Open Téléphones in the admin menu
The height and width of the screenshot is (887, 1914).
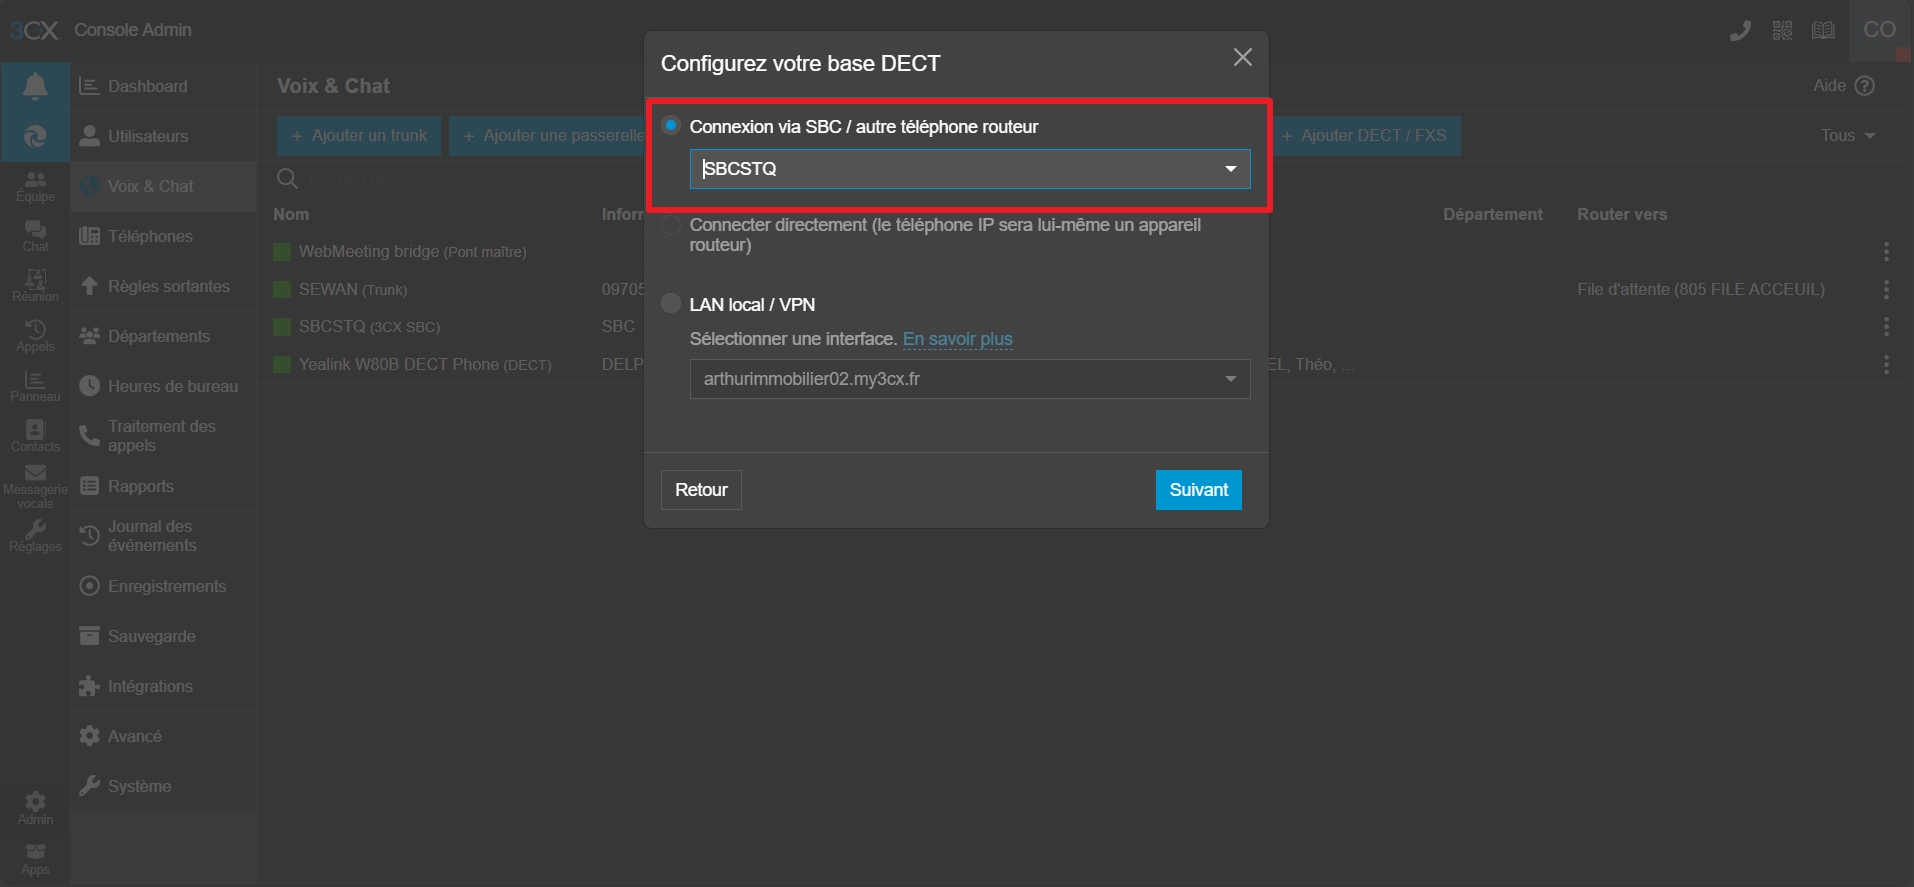164,236
